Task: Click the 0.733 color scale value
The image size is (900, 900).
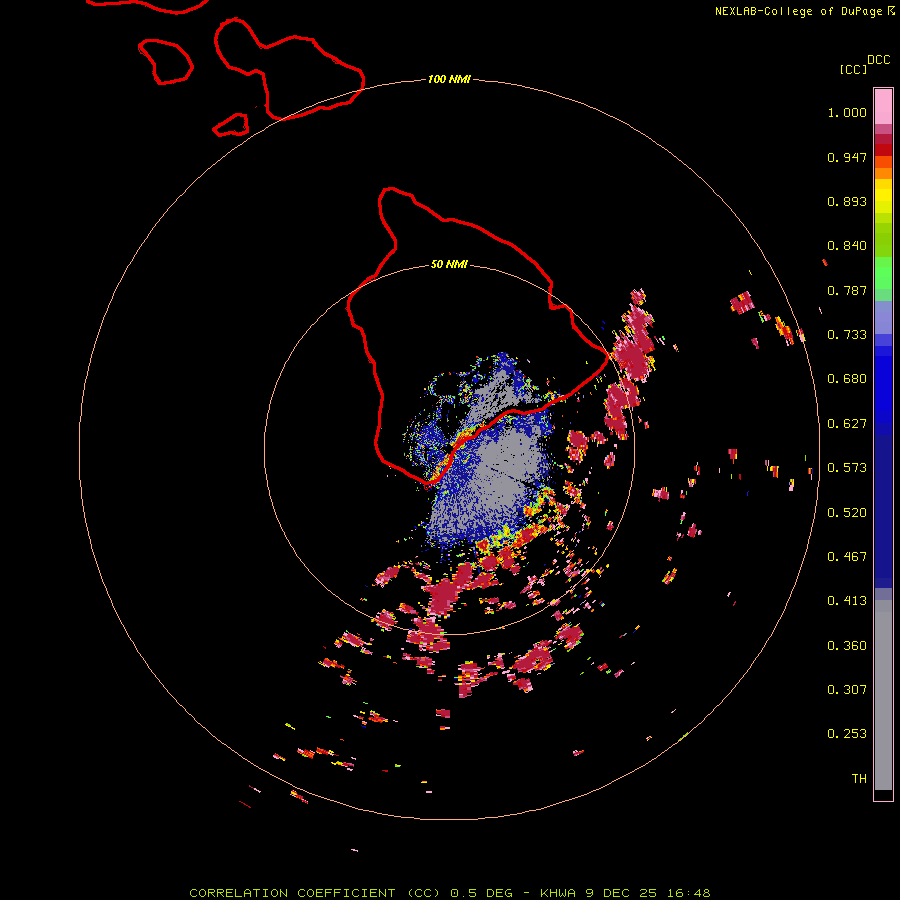Action: click(x=847, y=335)
